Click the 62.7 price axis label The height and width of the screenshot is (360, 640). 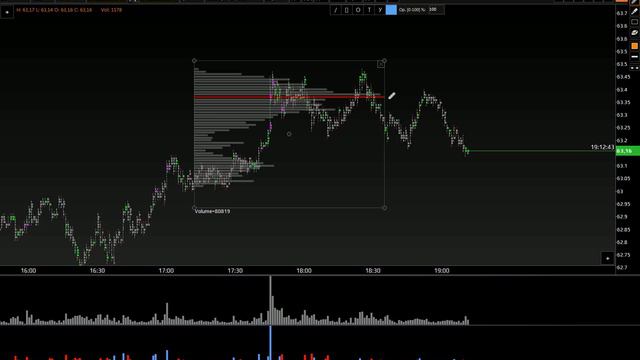[622, 267]
